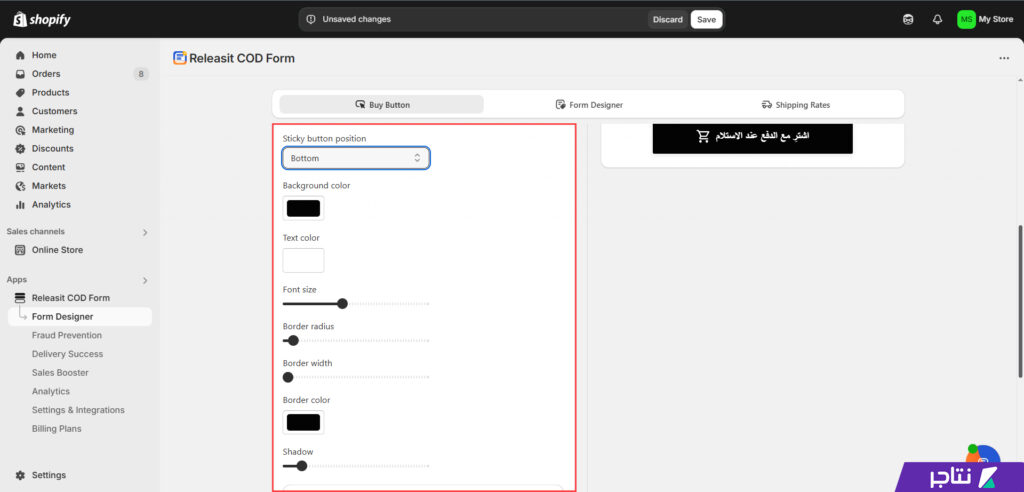Open Settings & Integrations page
Screen dimensions: 1024x492
80,410
